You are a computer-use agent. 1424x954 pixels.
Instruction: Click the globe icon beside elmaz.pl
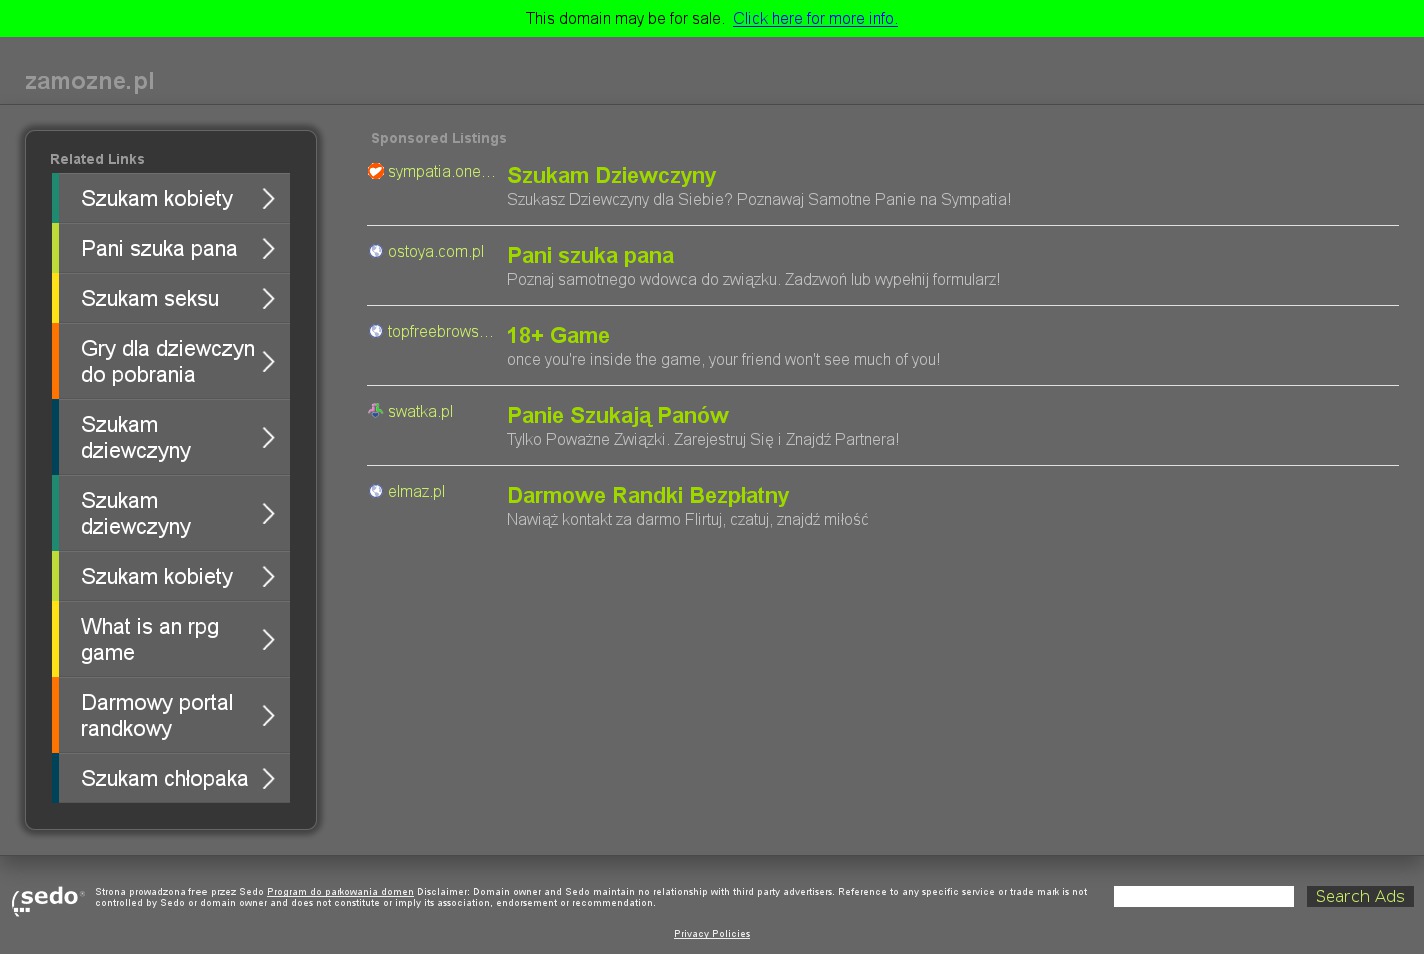pos(376,492)
